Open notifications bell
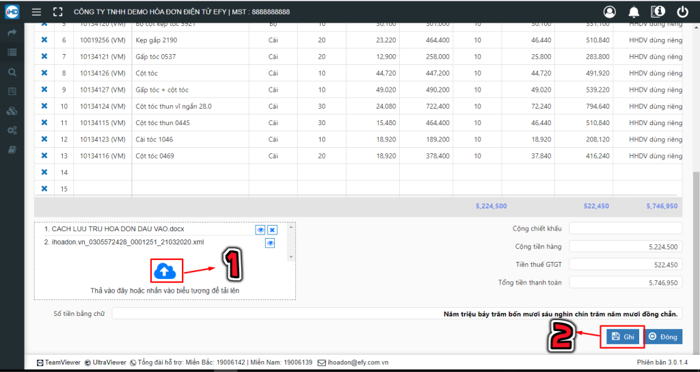 tap(633, 13)
